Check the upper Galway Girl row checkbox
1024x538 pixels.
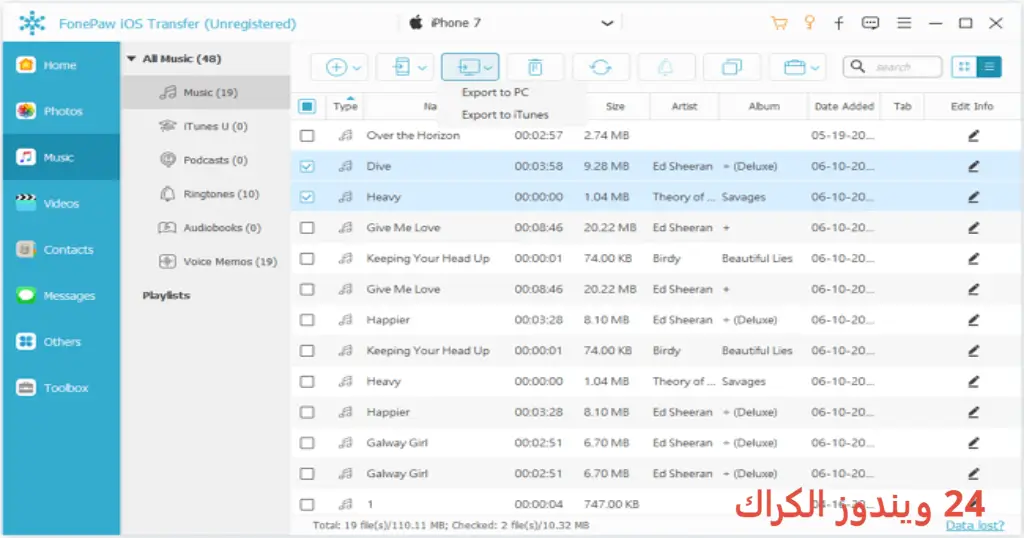(x=307, y=443)
